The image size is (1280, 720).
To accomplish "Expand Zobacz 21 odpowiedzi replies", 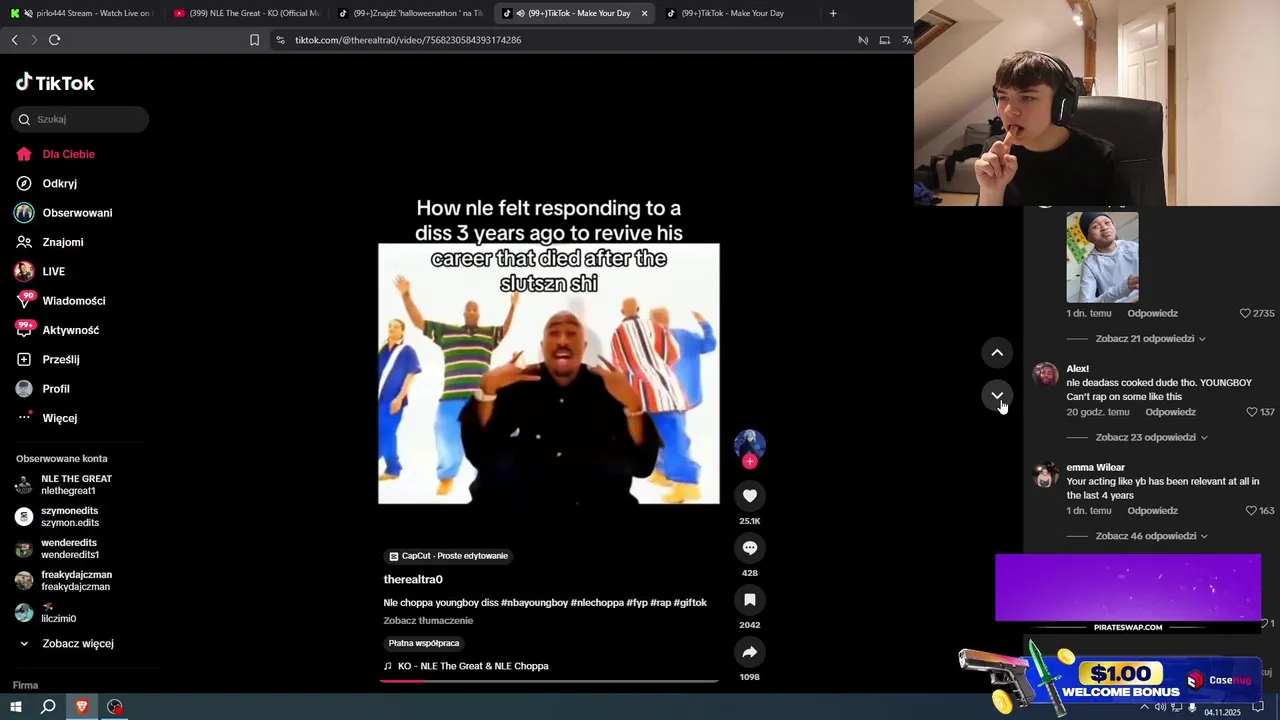I will 1150,339.
